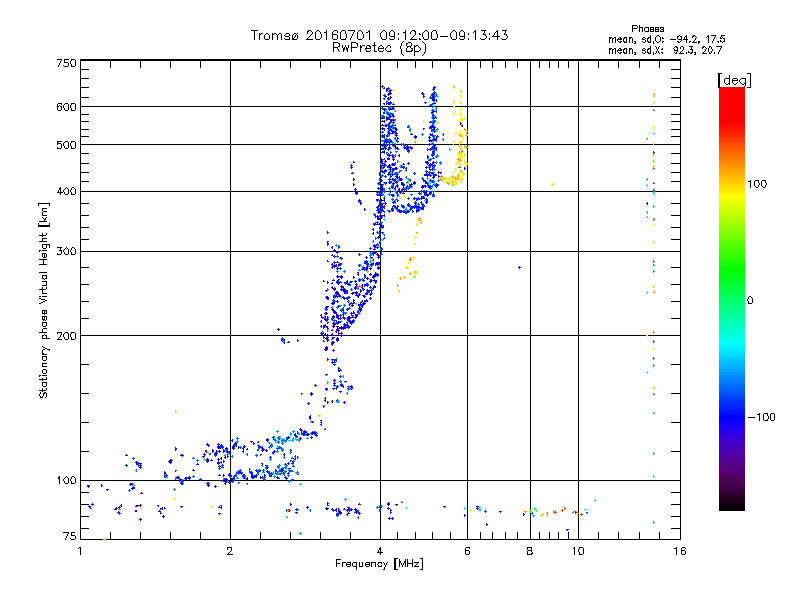800x600 pixels.
Task: Click x-axis tick label '6'
Action: point(467,551)
